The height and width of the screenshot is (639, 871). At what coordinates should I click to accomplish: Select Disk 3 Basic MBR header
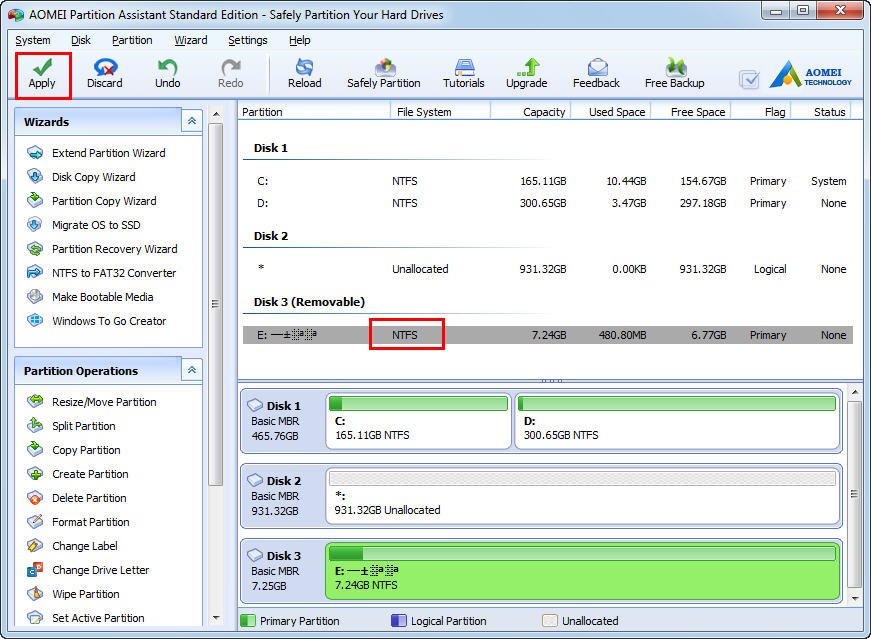(x=283, y=571)
